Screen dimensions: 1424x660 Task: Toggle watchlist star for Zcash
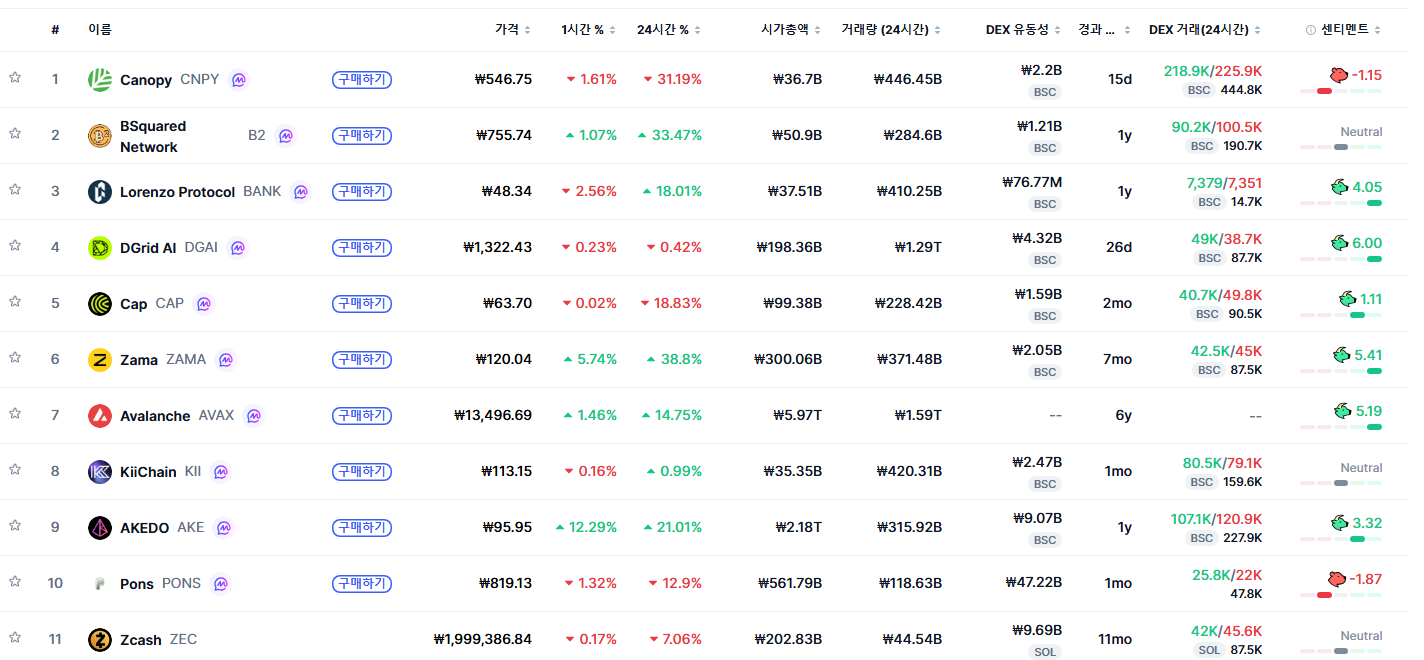pos(15,637)
